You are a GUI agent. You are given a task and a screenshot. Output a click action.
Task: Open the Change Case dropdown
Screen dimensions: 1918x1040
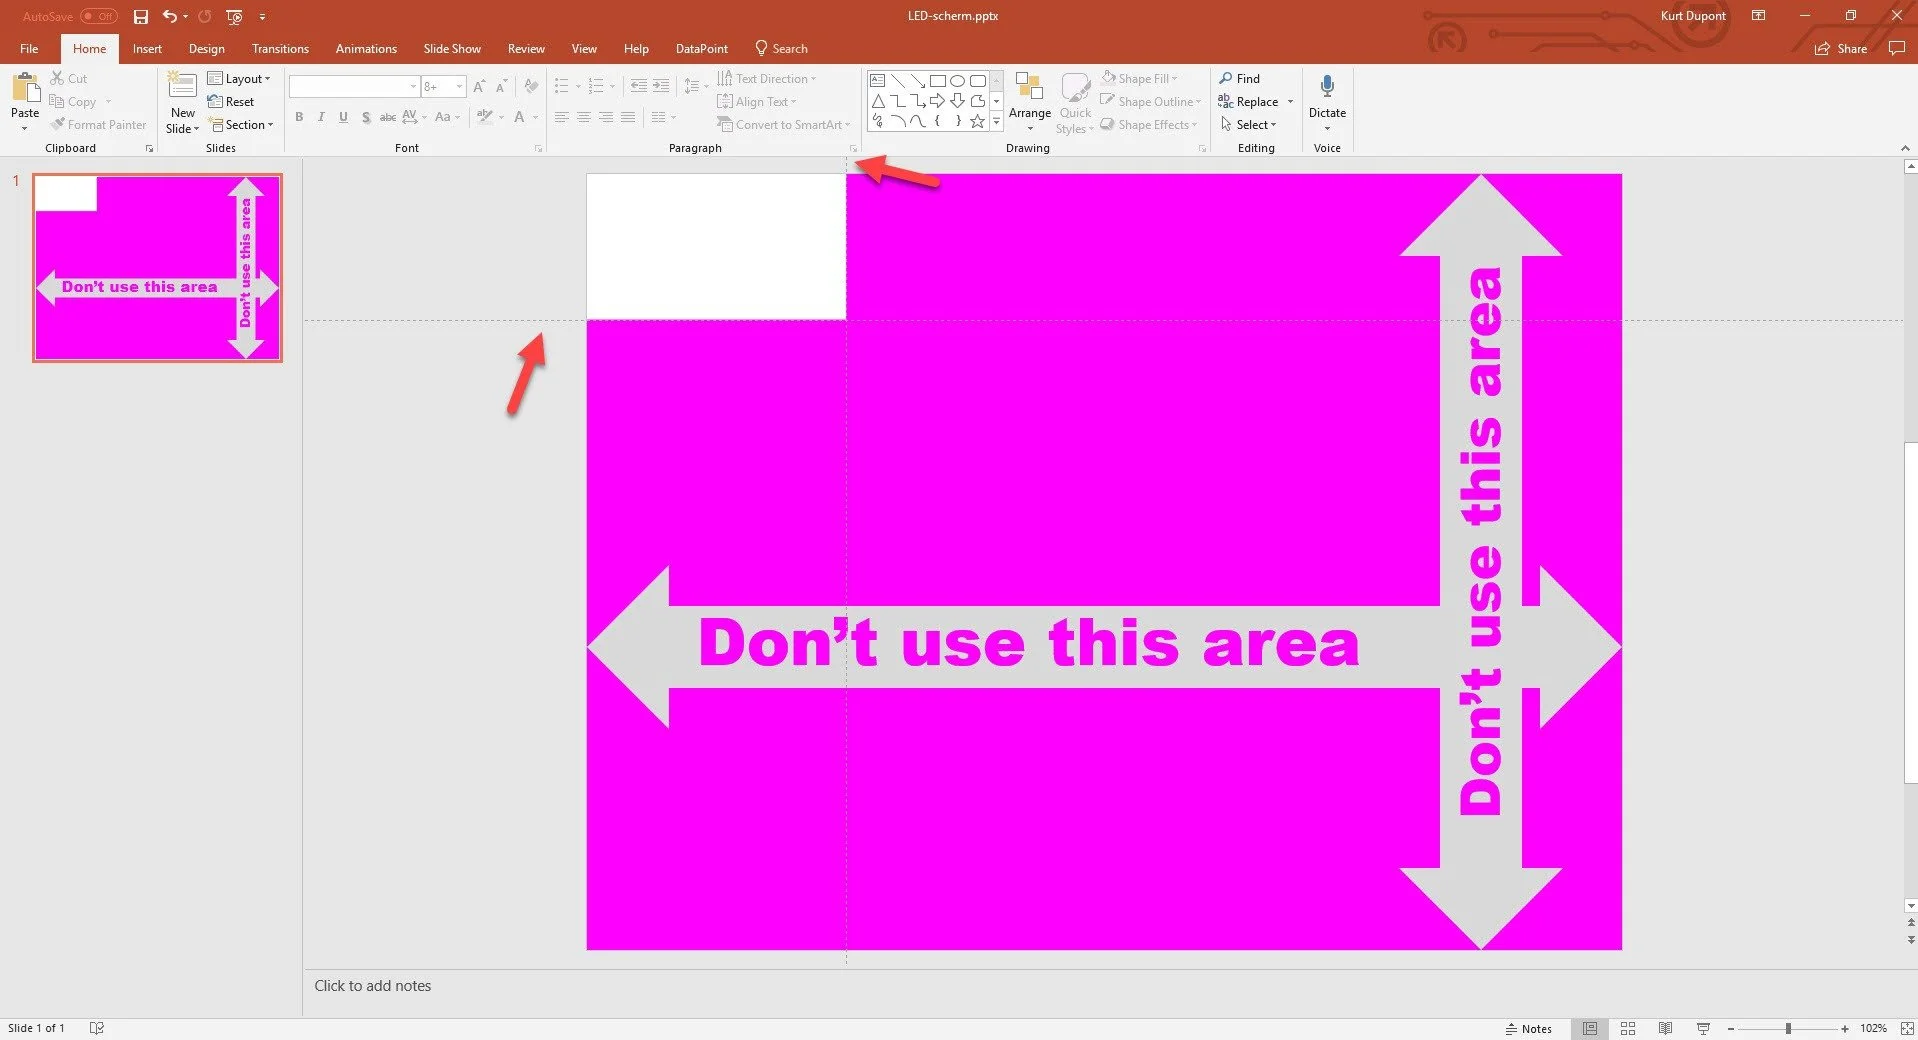[446, 117]
